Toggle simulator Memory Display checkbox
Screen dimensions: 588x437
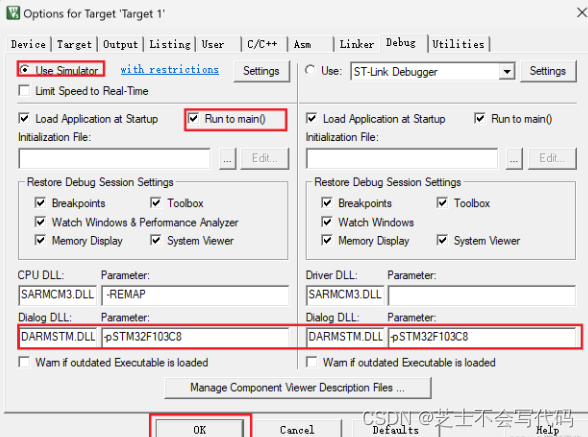click(40, 240)
